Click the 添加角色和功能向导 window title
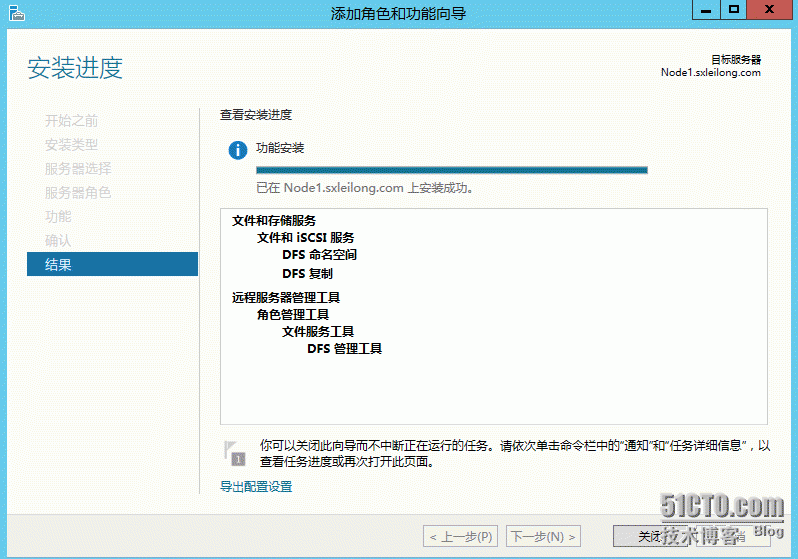The width and height of the screenshot is (798, 559). point(398,13)
